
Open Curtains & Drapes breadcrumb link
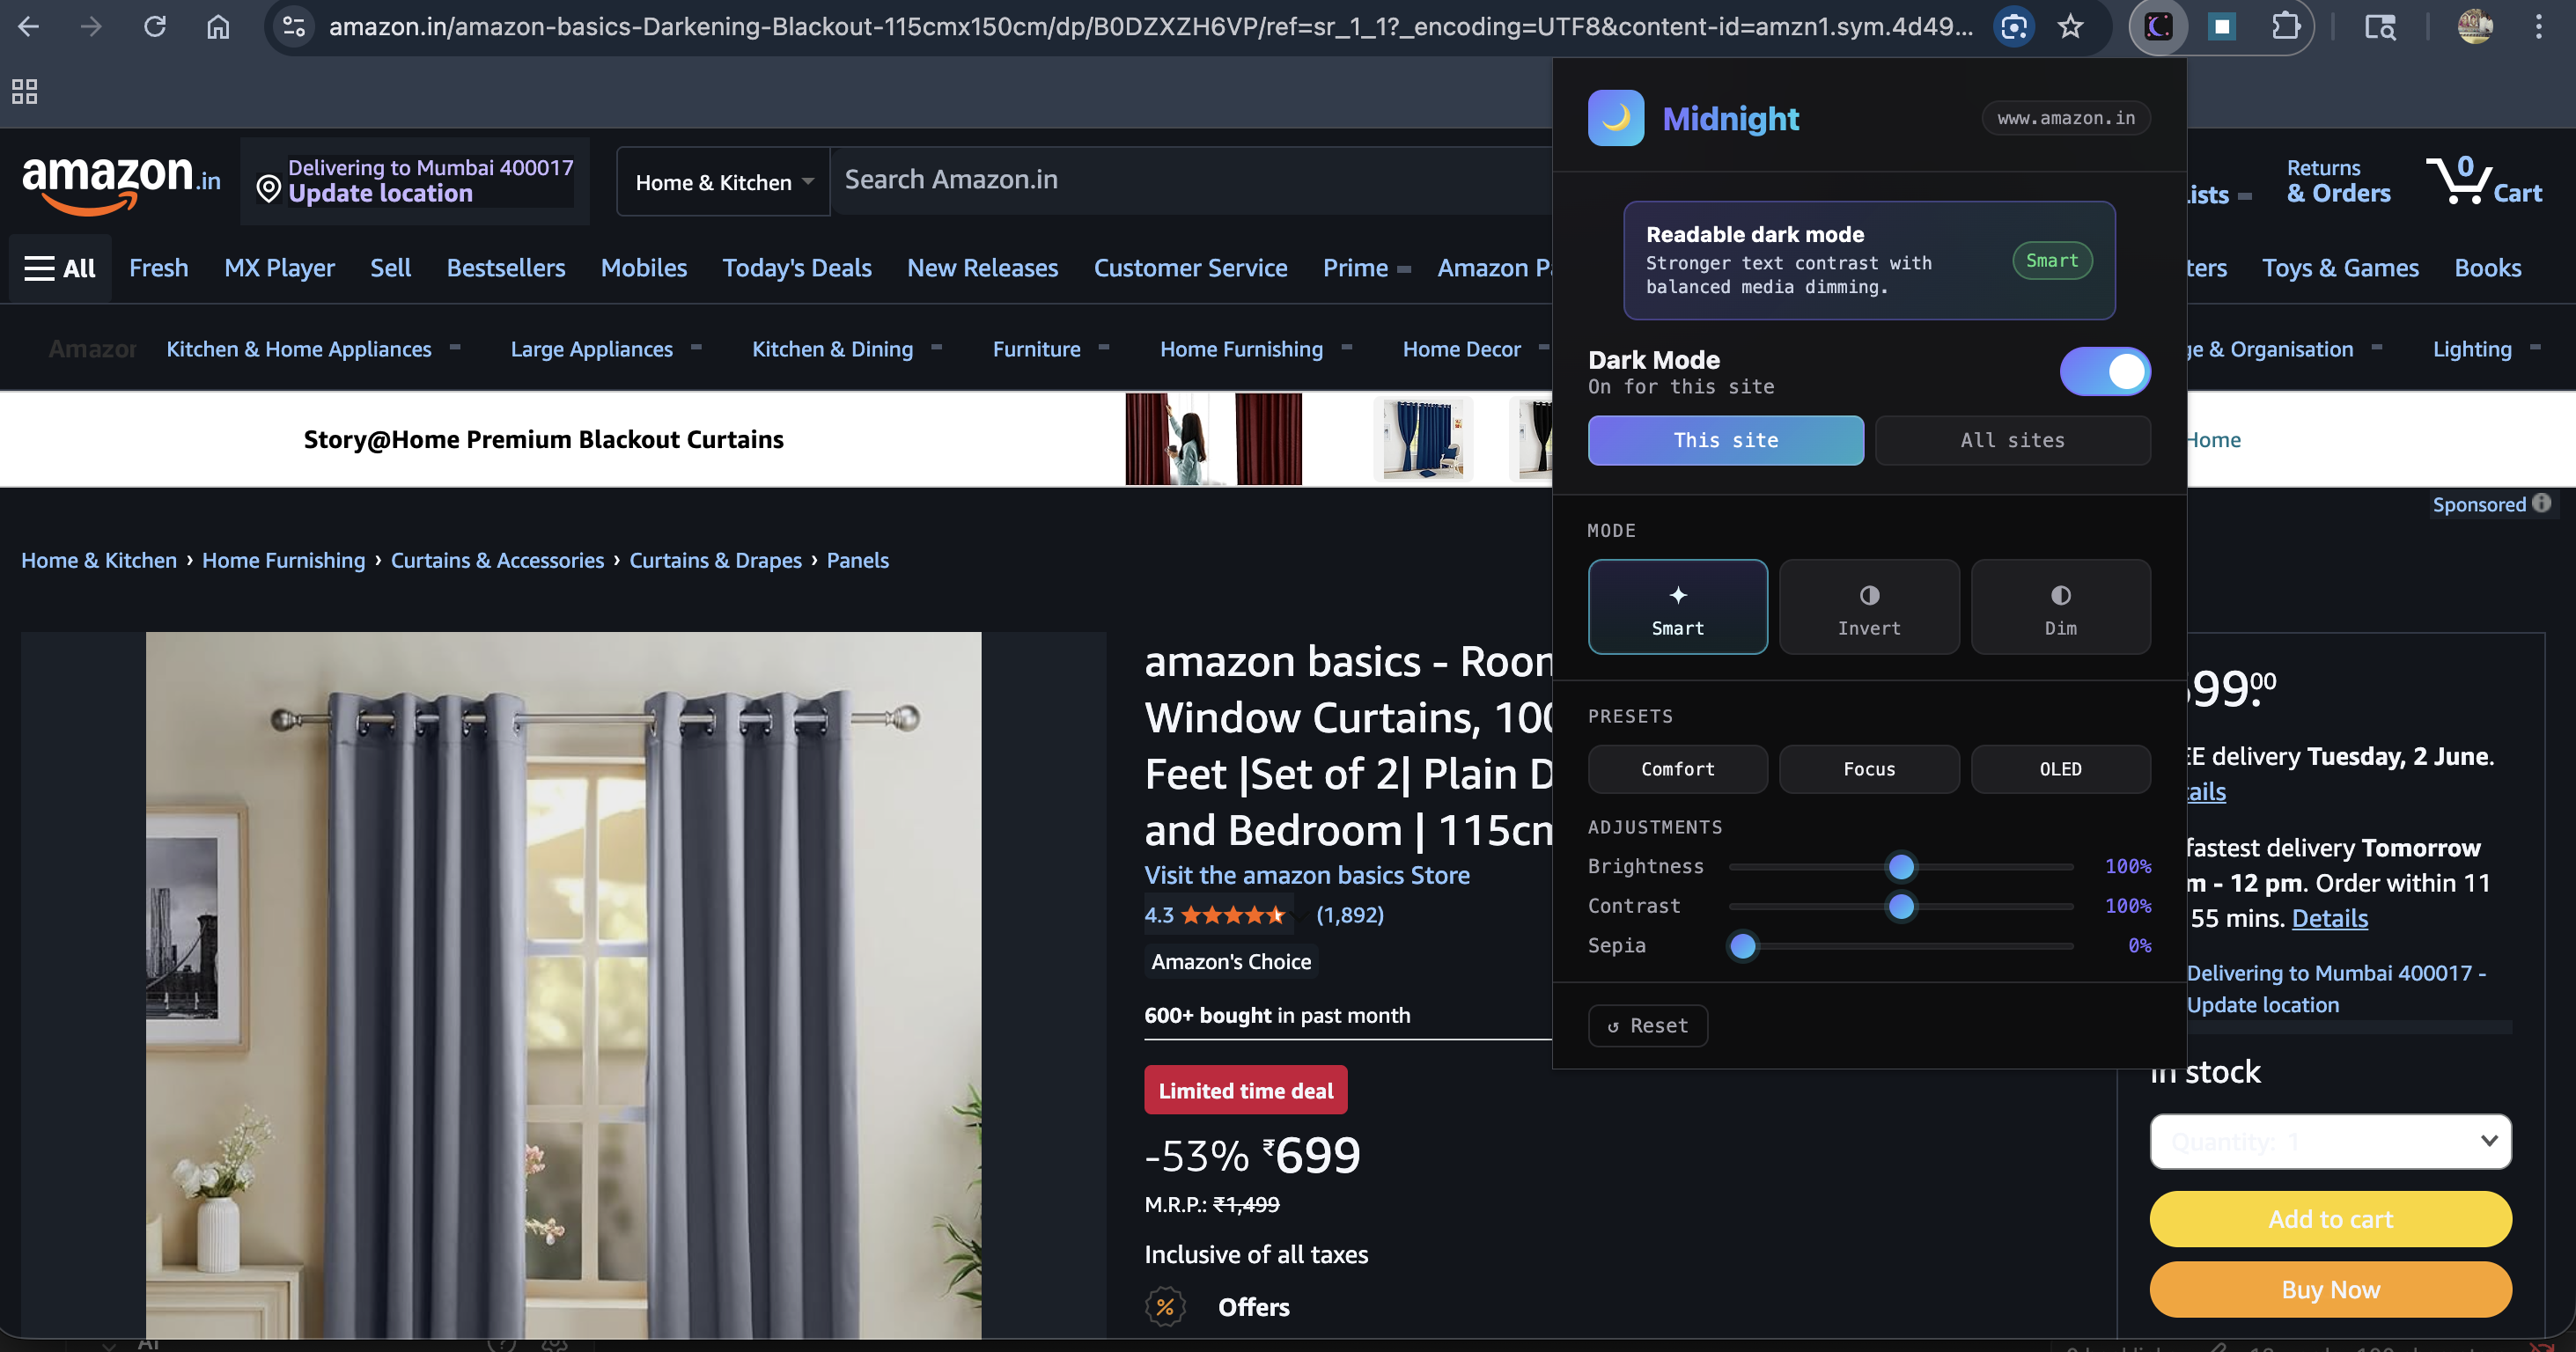coord(715,560)
